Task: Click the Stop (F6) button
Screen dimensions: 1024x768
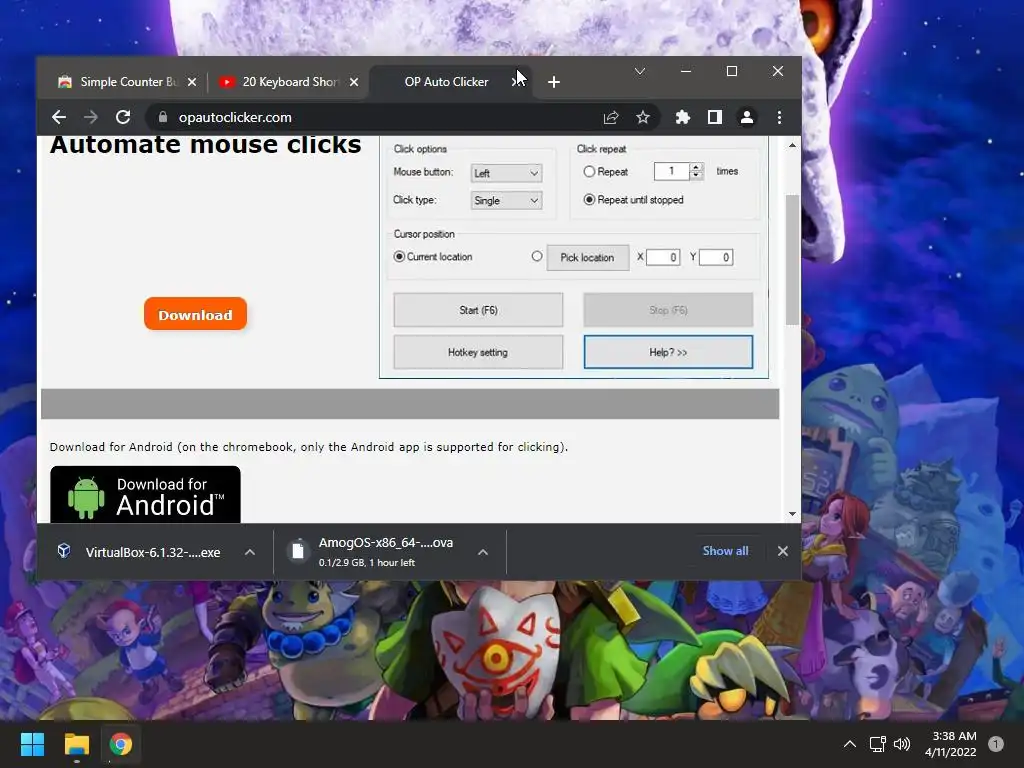Action: pos(668,310)
